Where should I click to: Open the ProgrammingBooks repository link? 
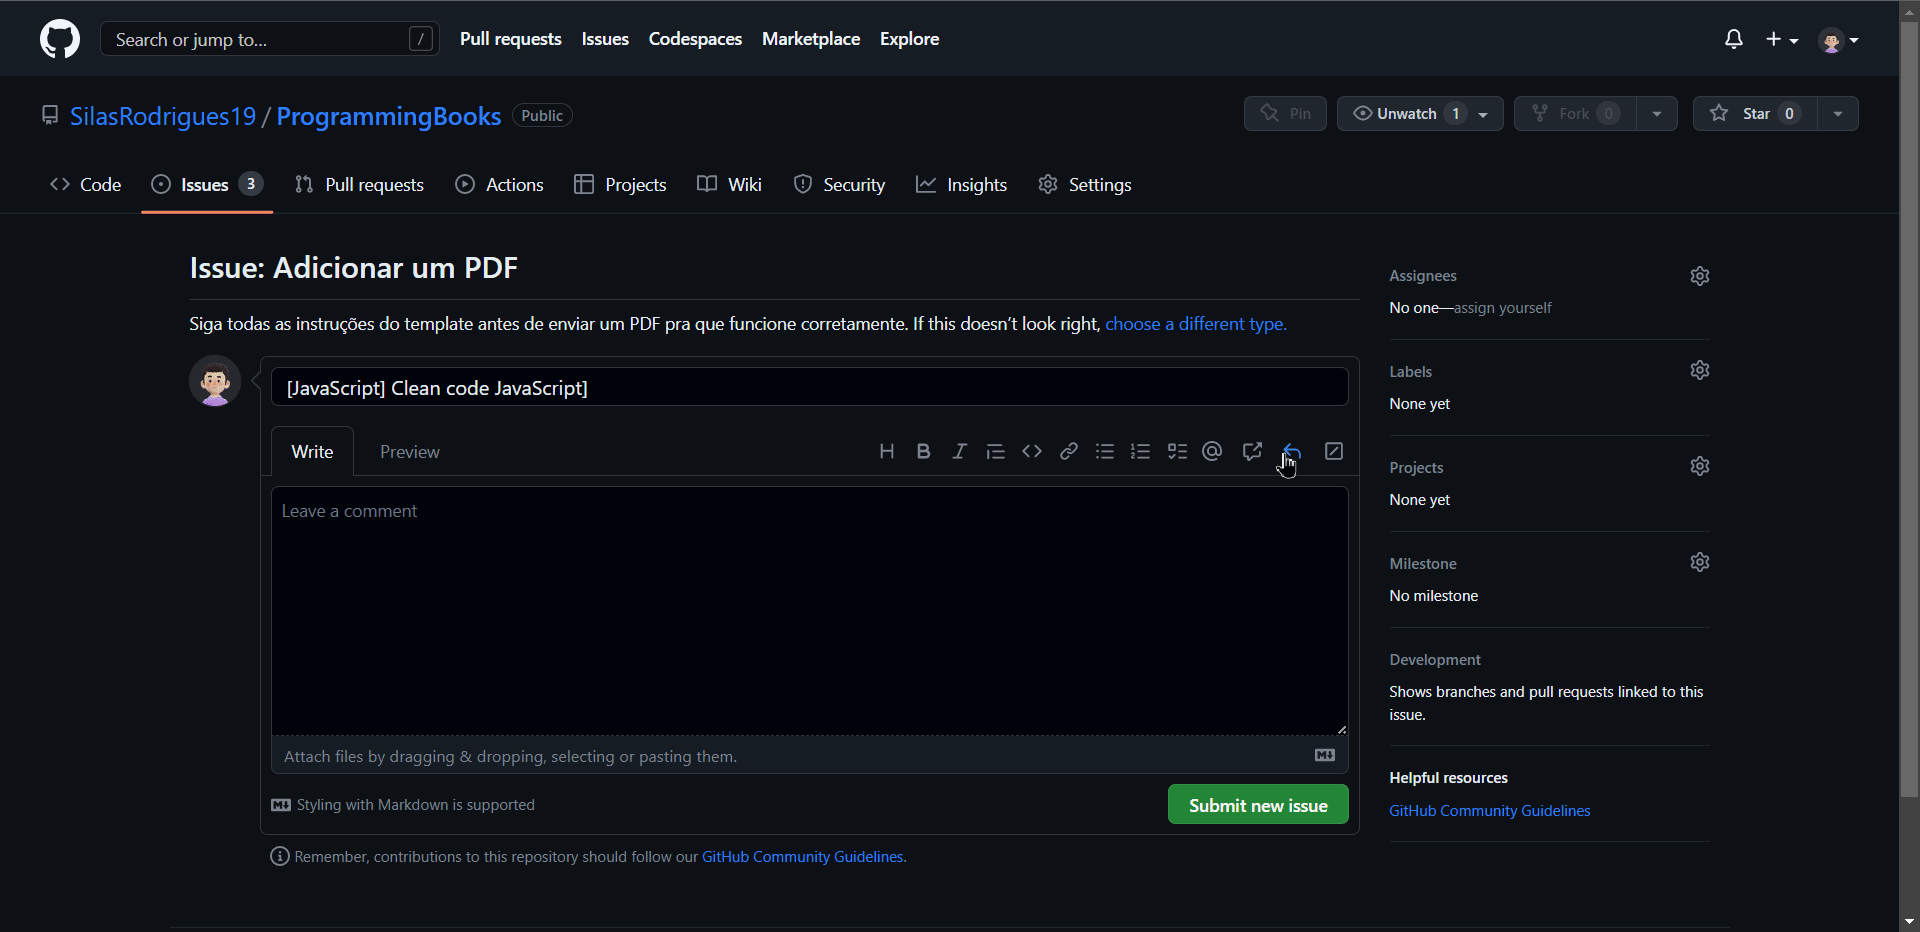coord(389,116)
